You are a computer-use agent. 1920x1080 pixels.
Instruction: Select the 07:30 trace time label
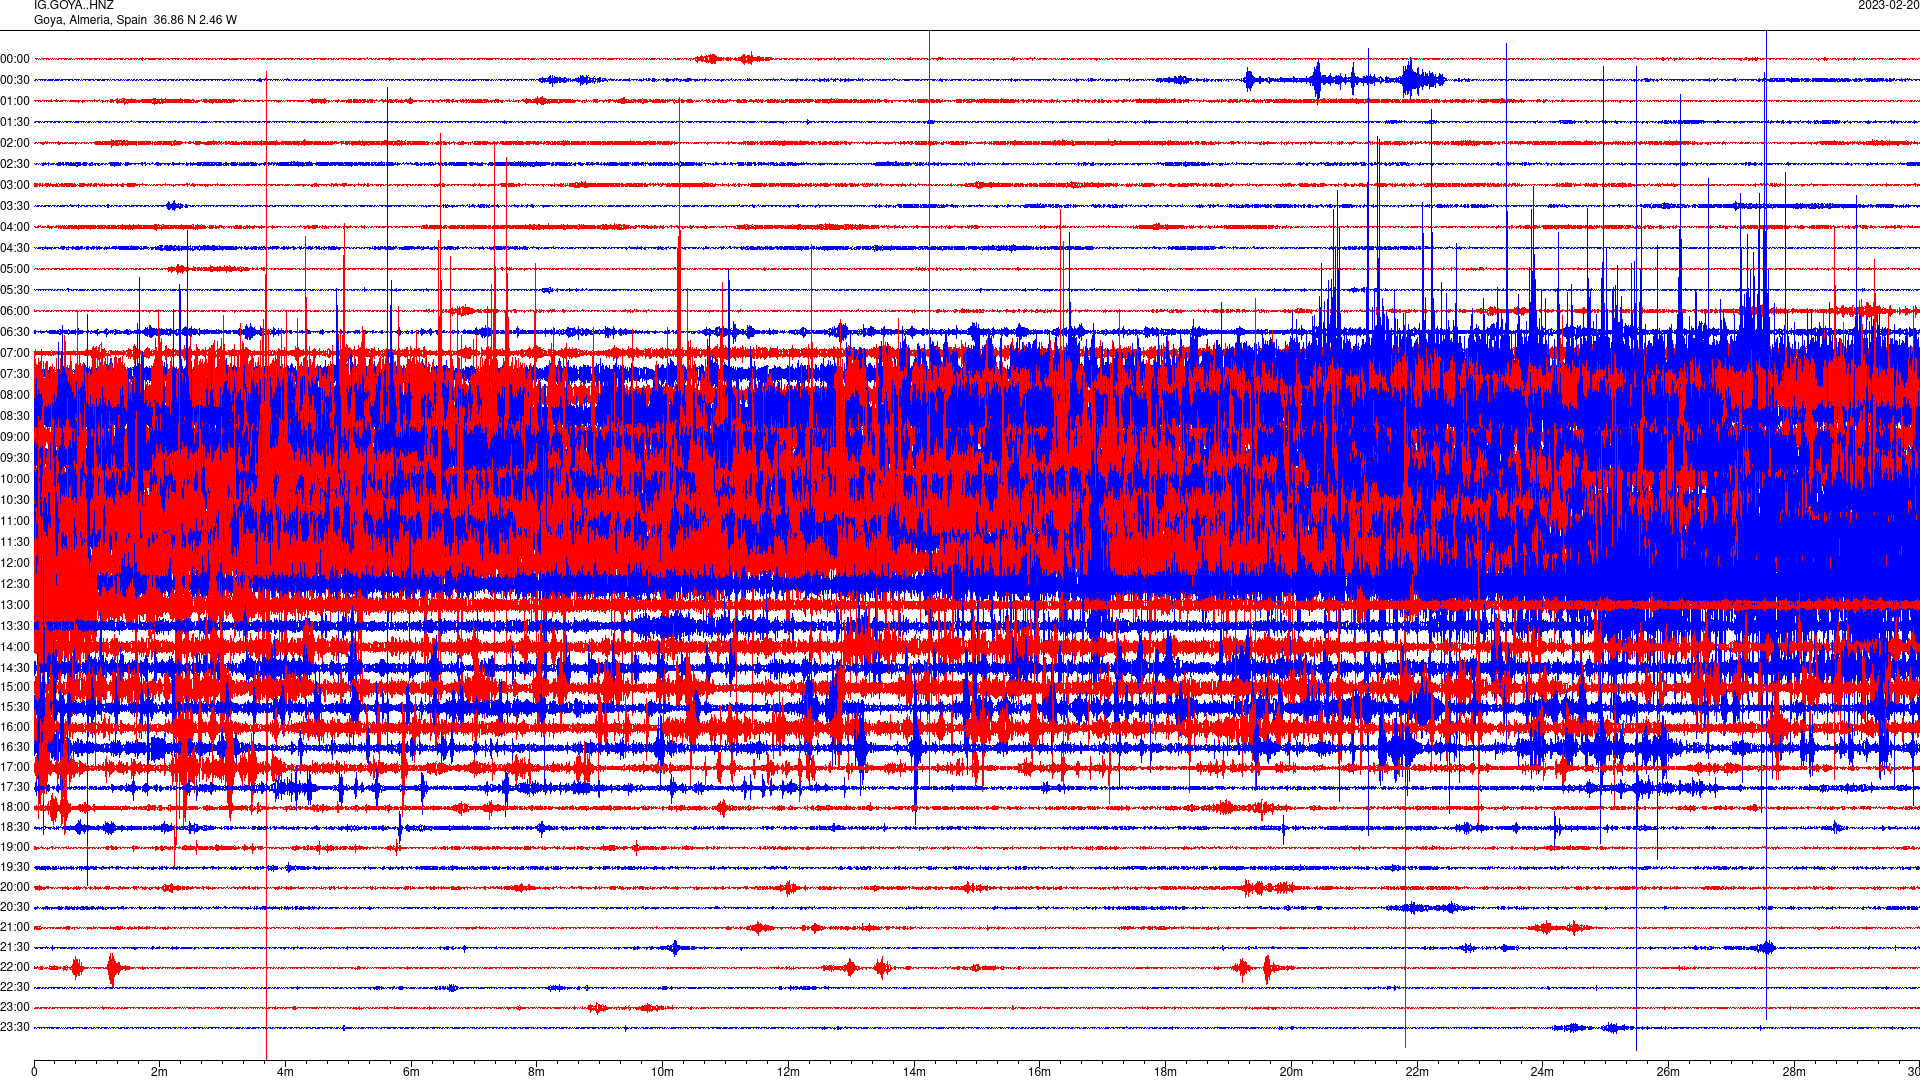15,374
